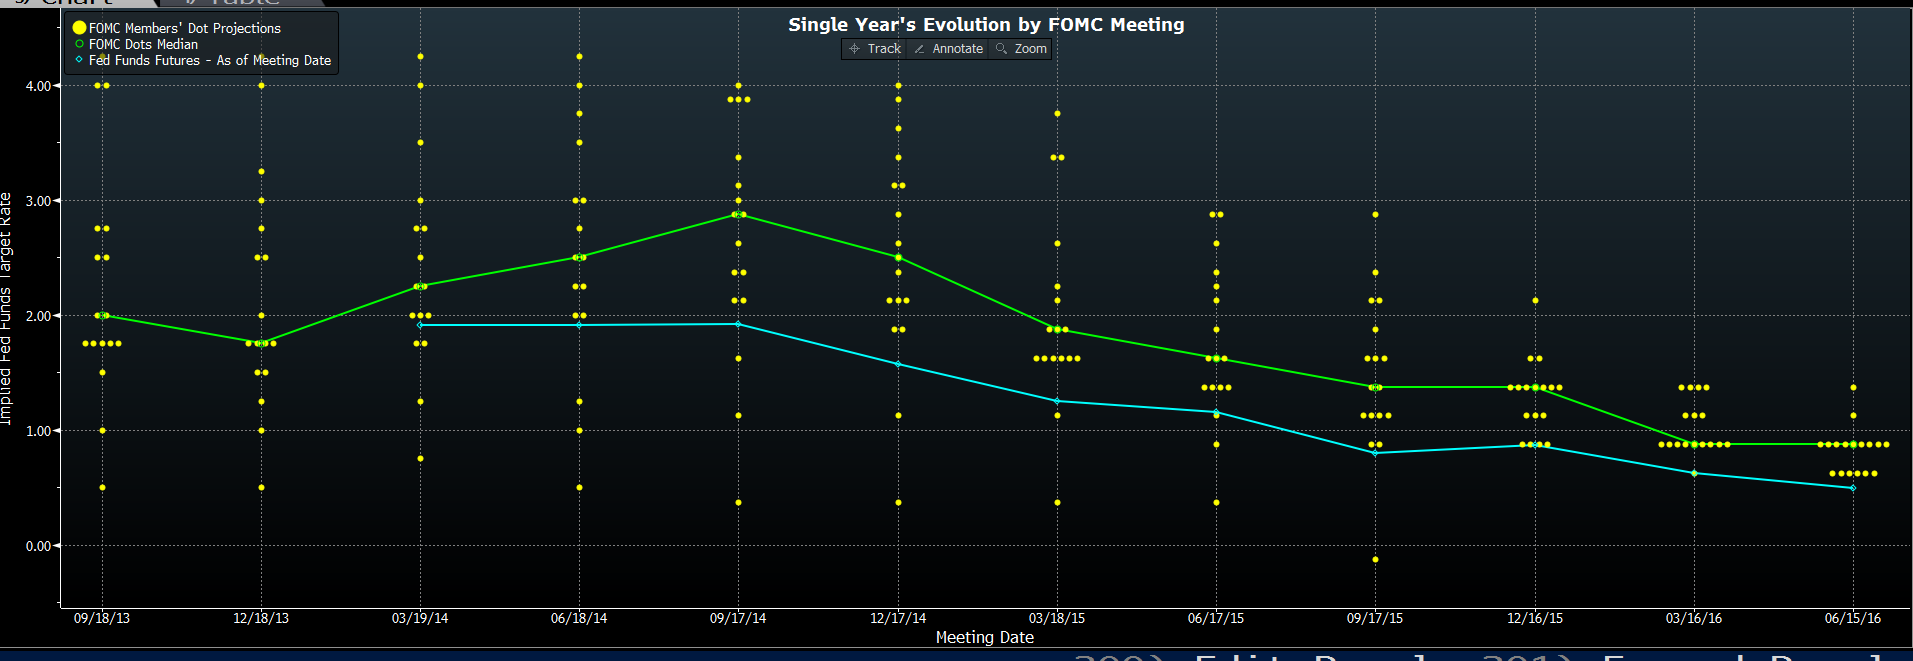
Task: Click the 0.00 y-axis tick label
Action: 38,546
